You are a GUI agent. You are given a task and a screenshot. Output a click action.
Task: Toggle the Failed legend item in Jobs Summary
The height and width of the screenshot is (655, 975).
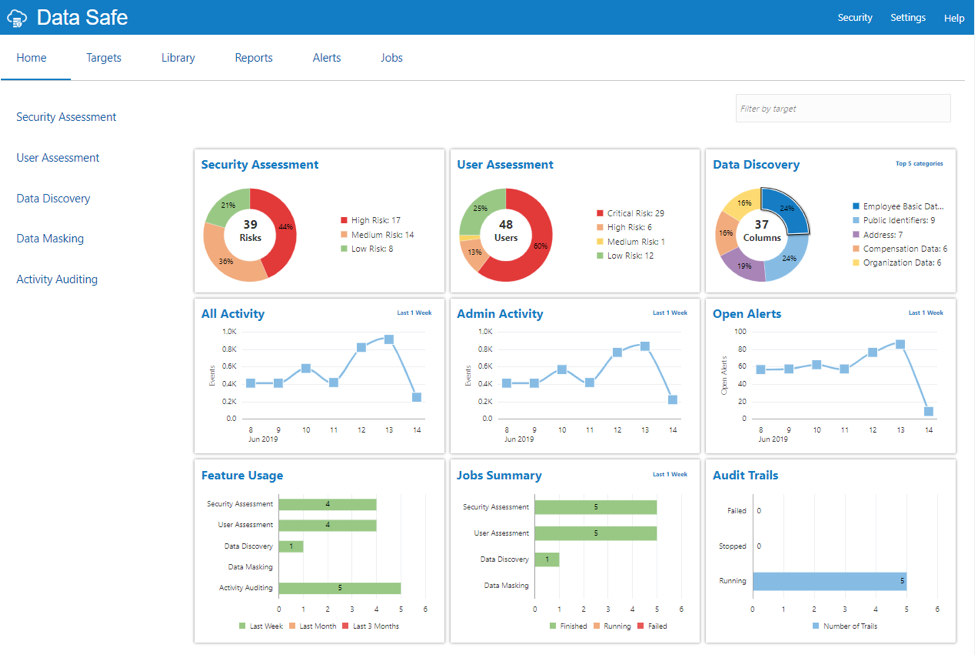pos(652,626)
